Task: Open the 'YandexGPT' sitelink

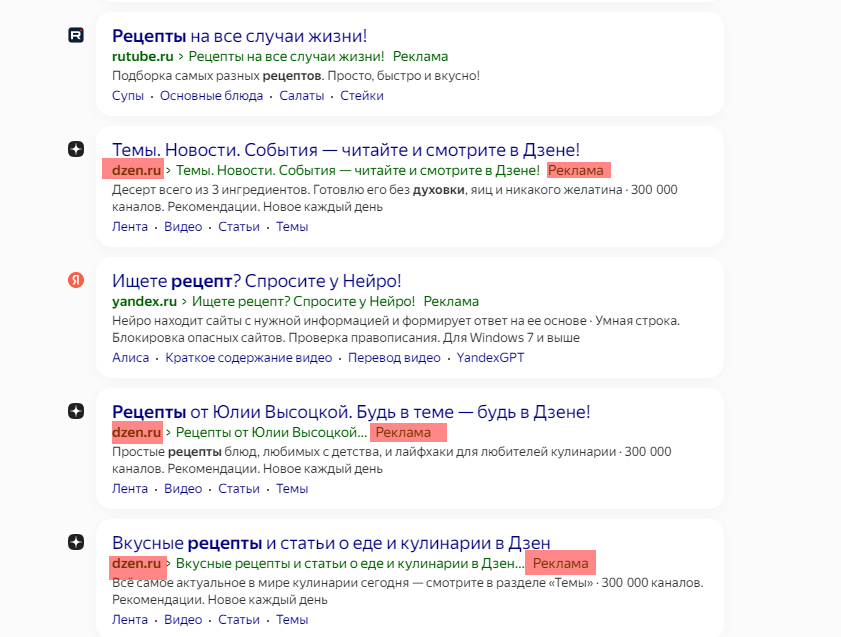Action: point(490,358)
